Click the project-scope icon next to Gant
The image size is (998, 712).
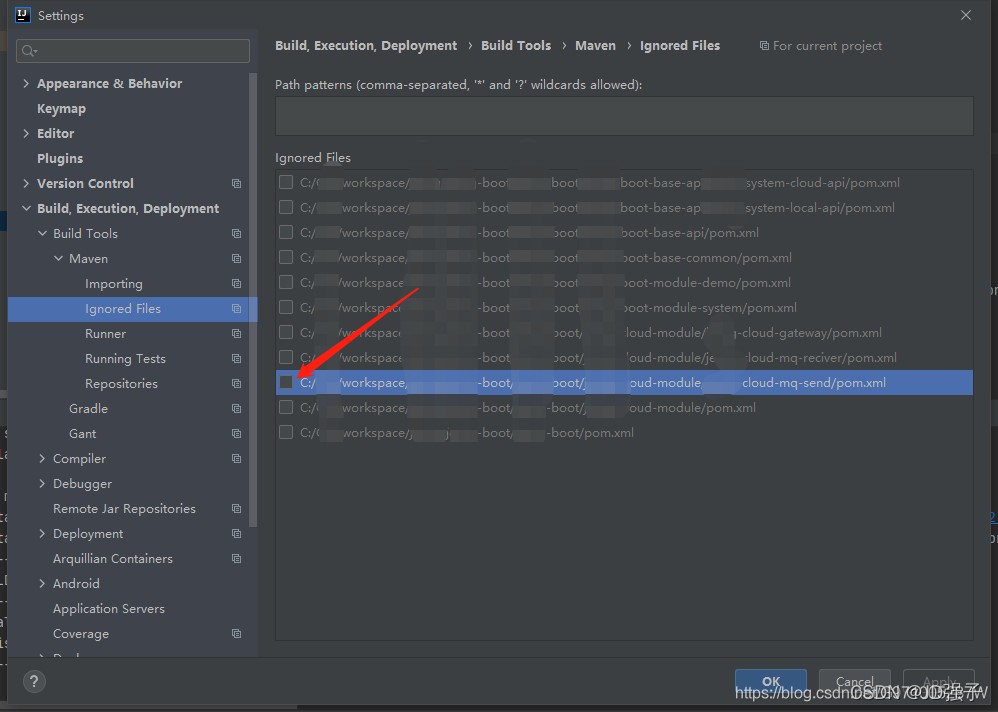coord(236,433)
